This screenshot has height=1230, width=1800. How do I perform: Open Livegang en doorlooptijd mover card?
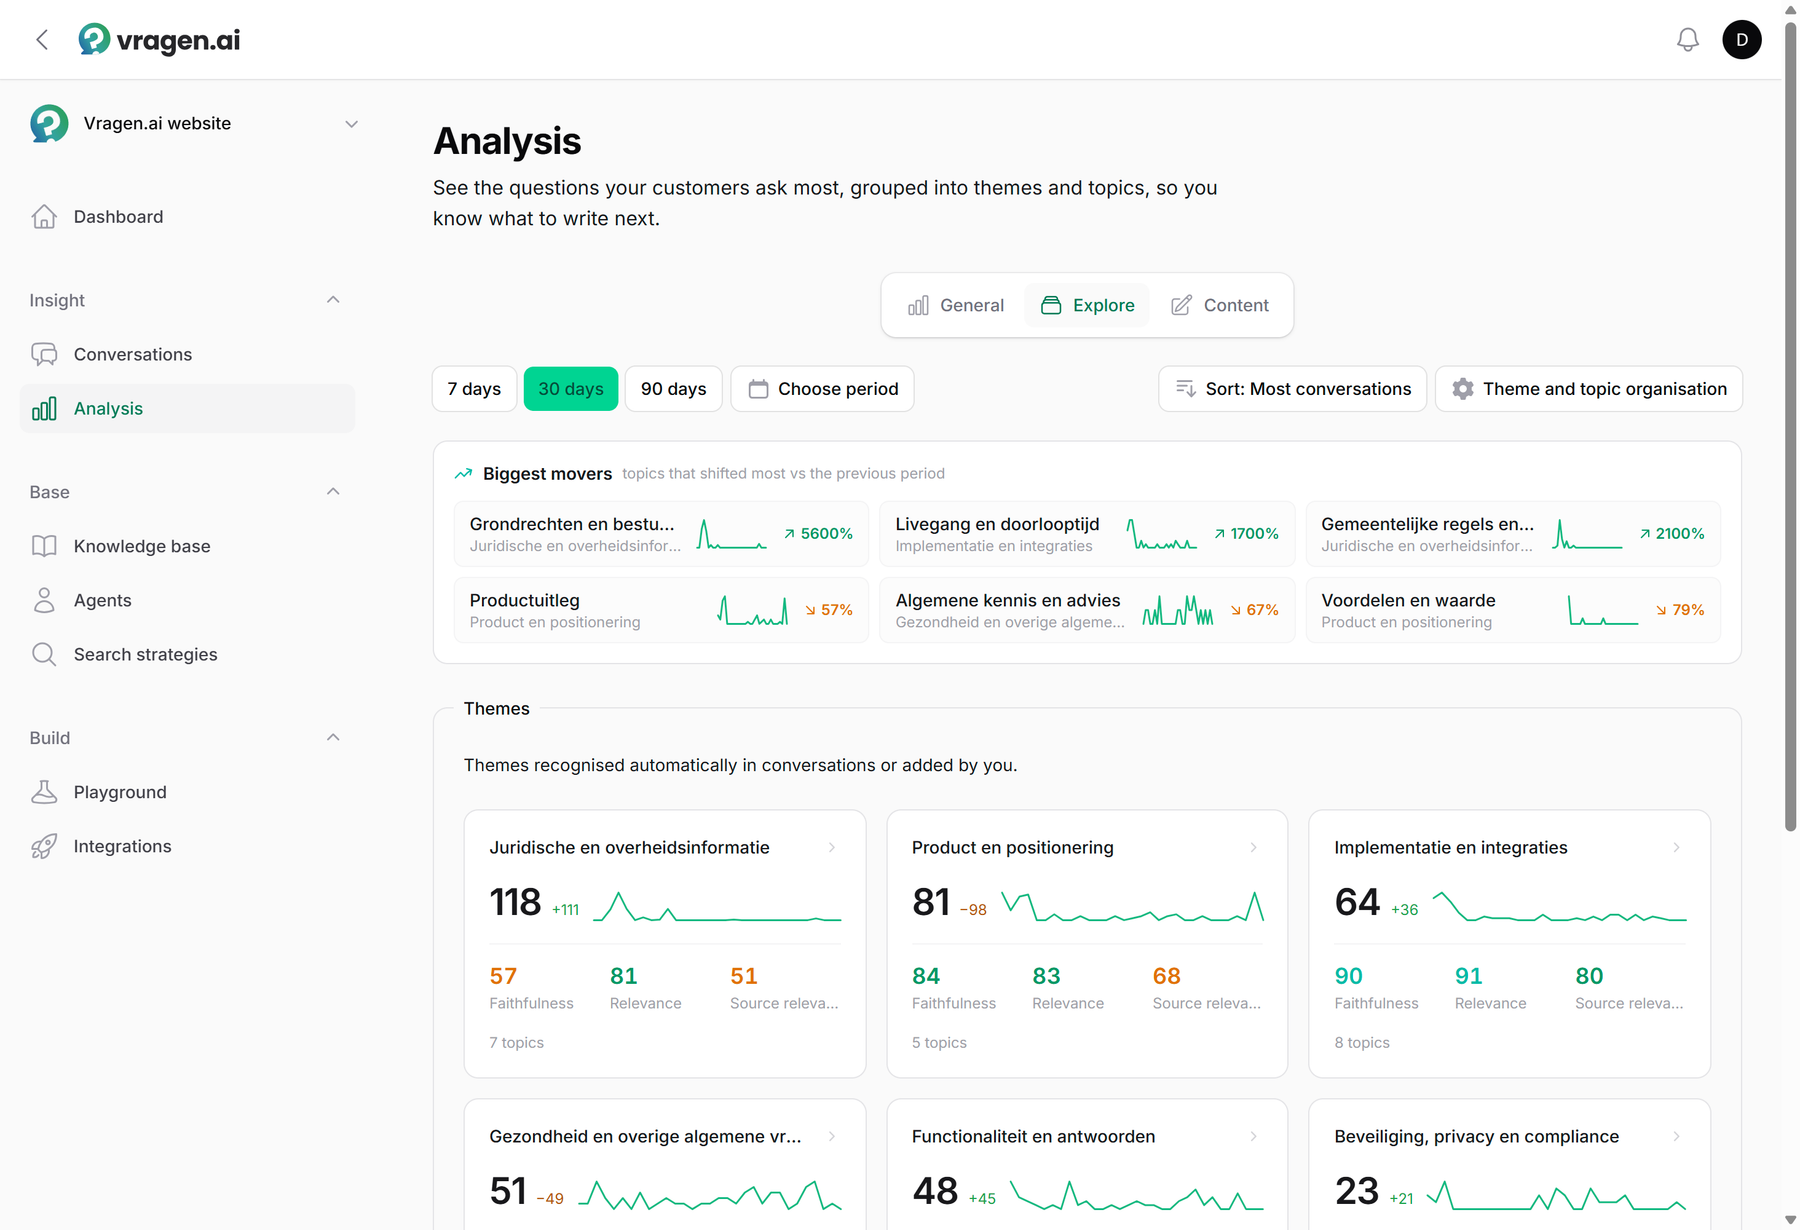pos(1087,534)
